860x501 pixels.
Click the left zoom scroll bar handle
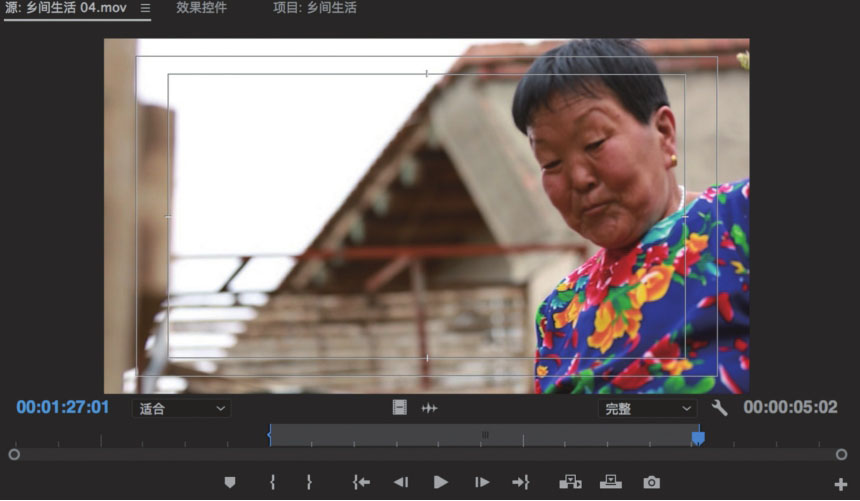tap(14, 454)
